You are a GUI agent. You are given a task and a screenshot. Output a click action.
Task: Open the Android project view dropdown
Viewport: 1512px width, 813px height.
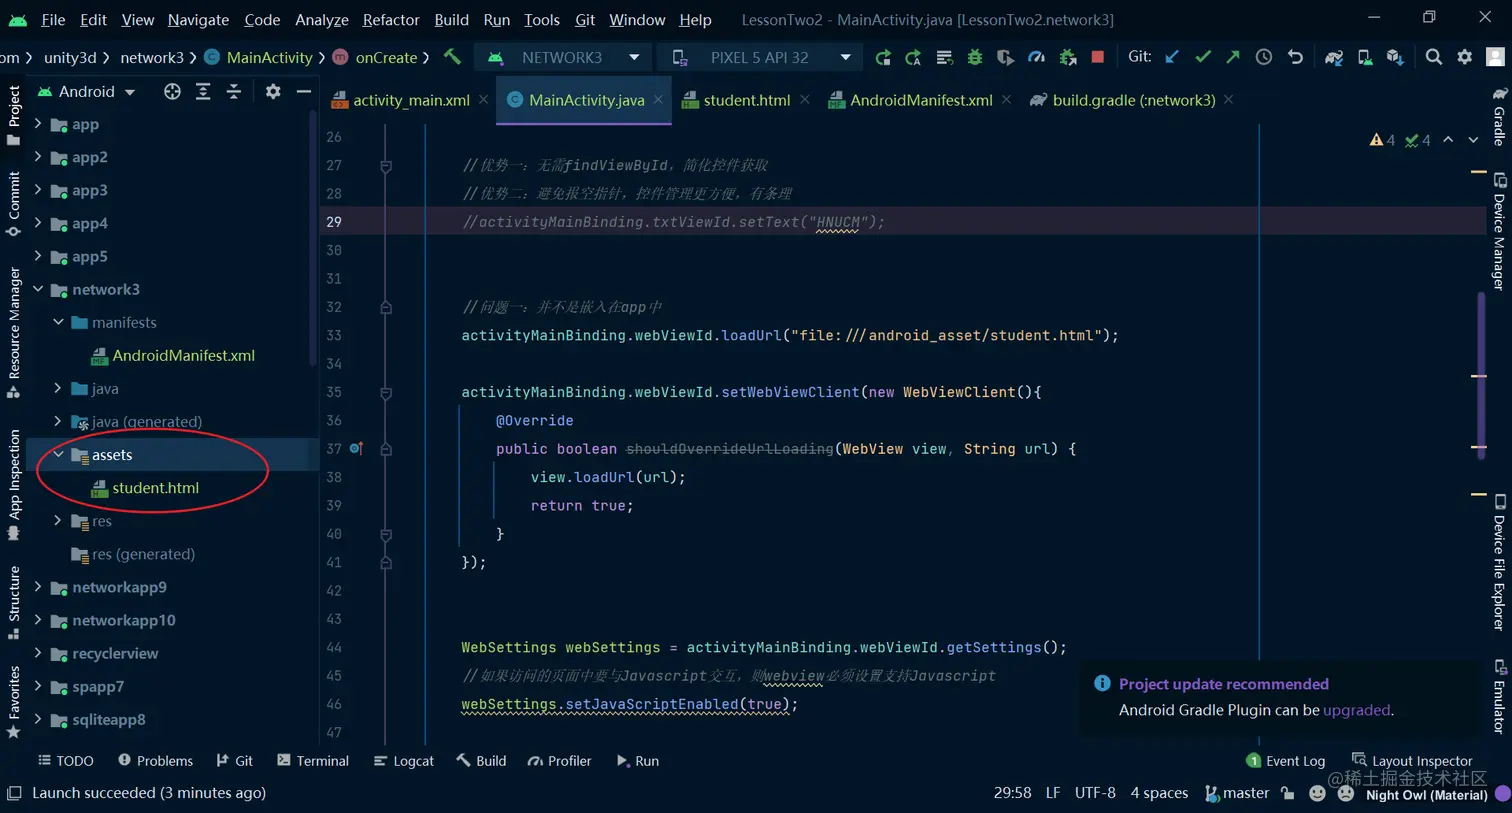pyautogui.click(x=87, y=92)
